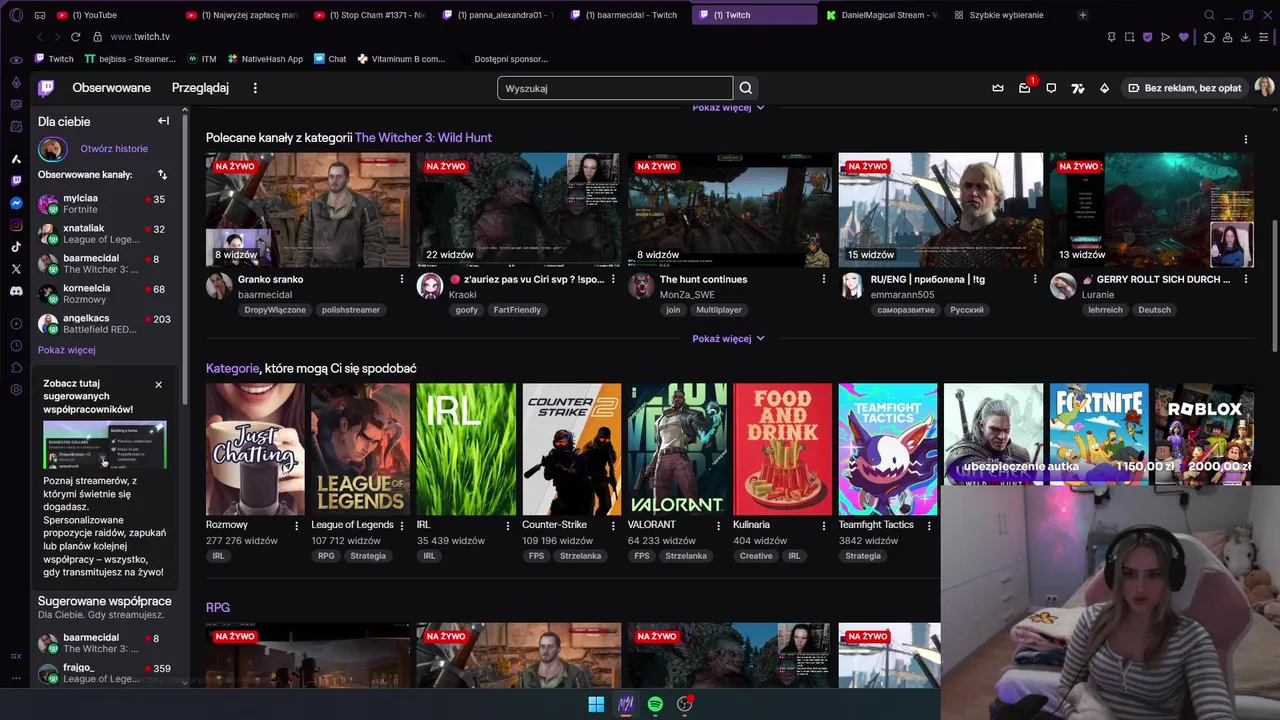The width and height of the screenshot is (1280, 720).
Task: Collapse the Dla ciebie sidebar
Action: coord(163,121)
